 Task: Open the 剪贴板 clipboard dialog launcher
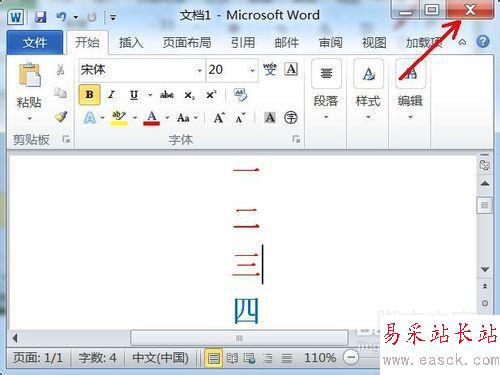coord(66,139)
